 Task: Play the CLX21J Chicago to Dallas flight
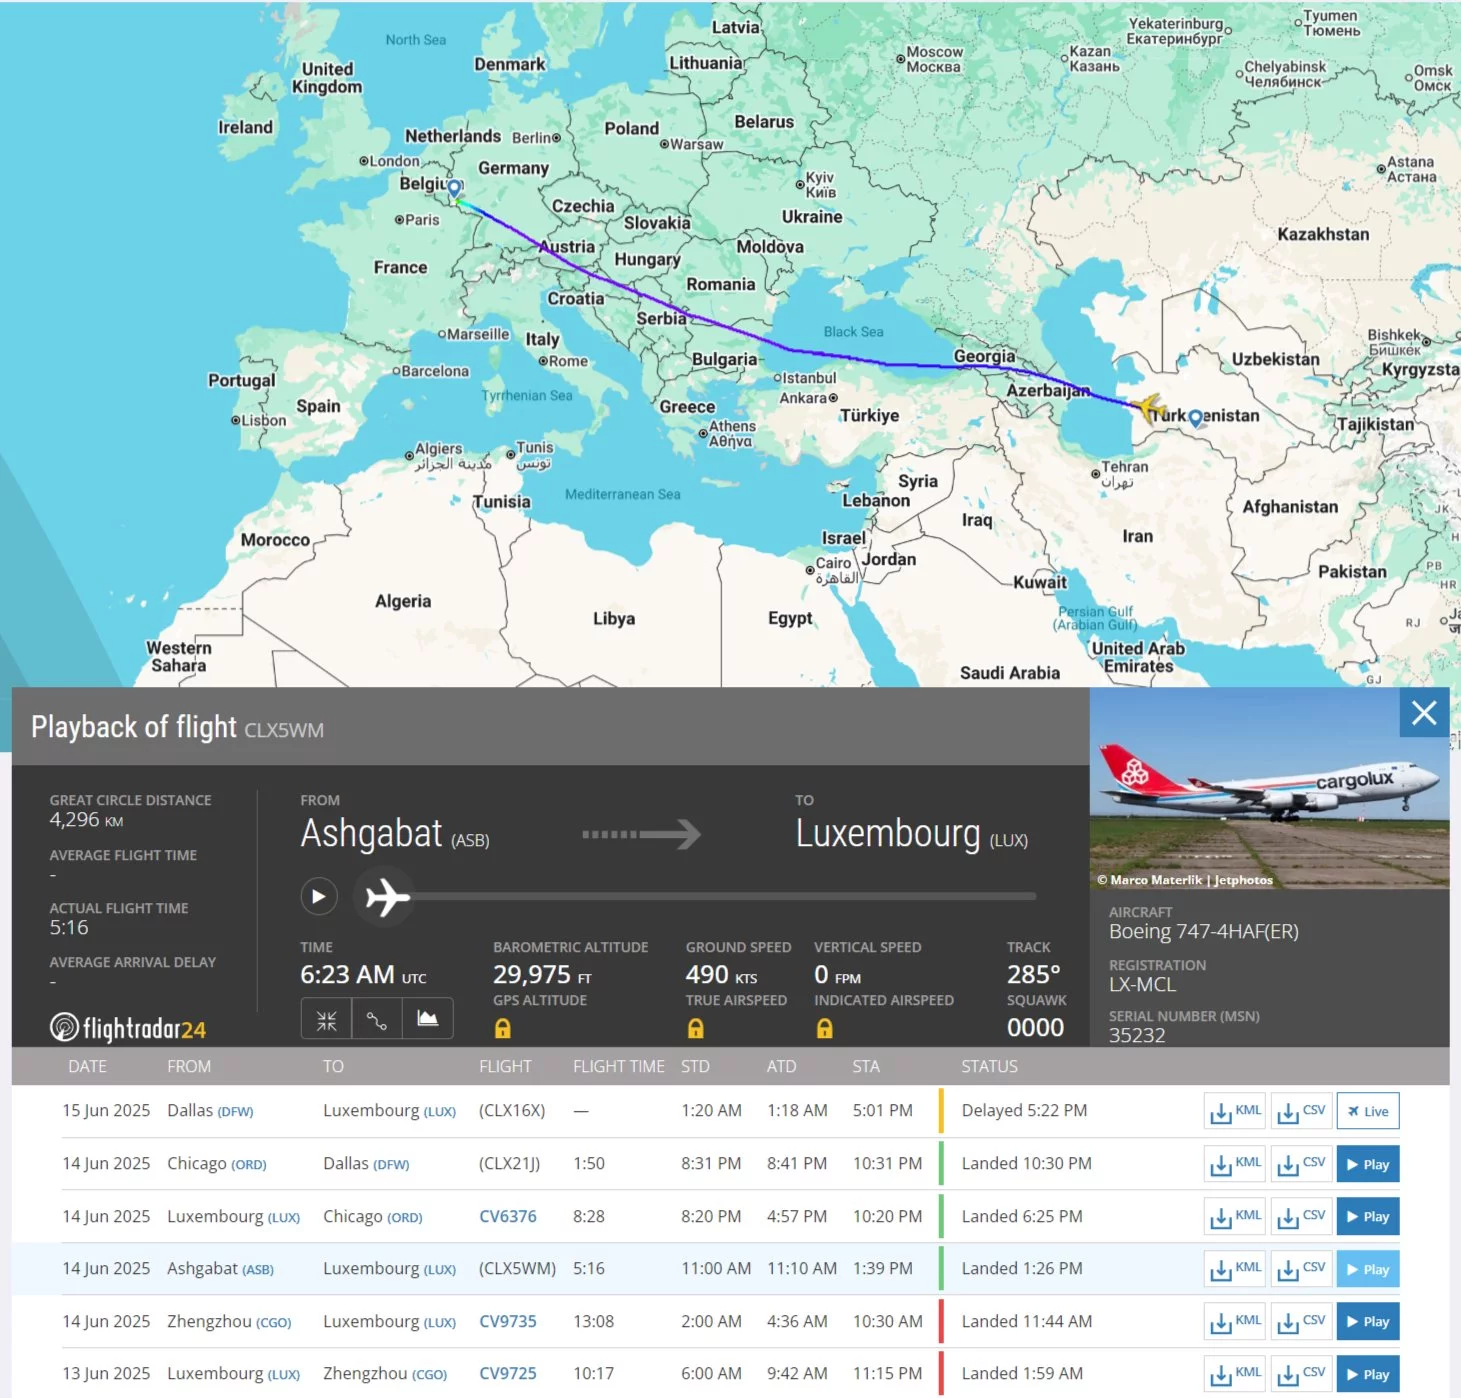pyautogui.click(x=1368, y=1164)
